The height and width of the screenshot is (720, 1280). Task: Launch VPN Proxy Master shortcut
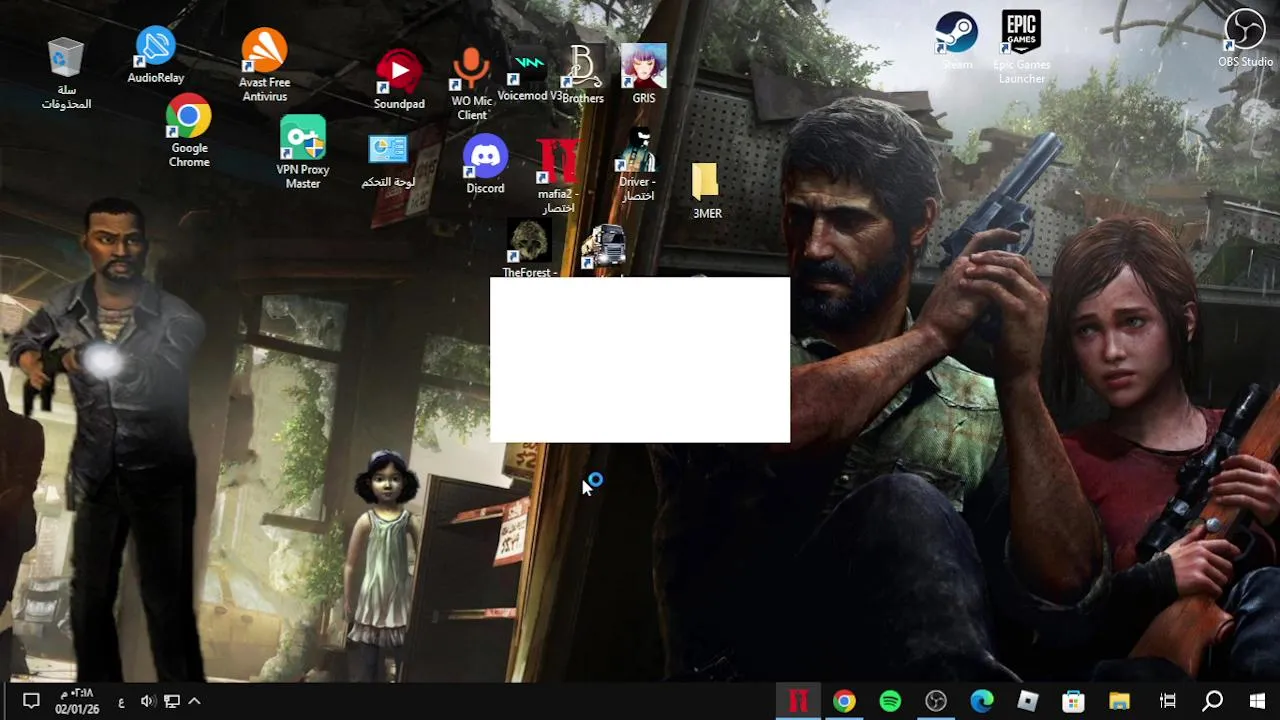[x=303, y=152]
